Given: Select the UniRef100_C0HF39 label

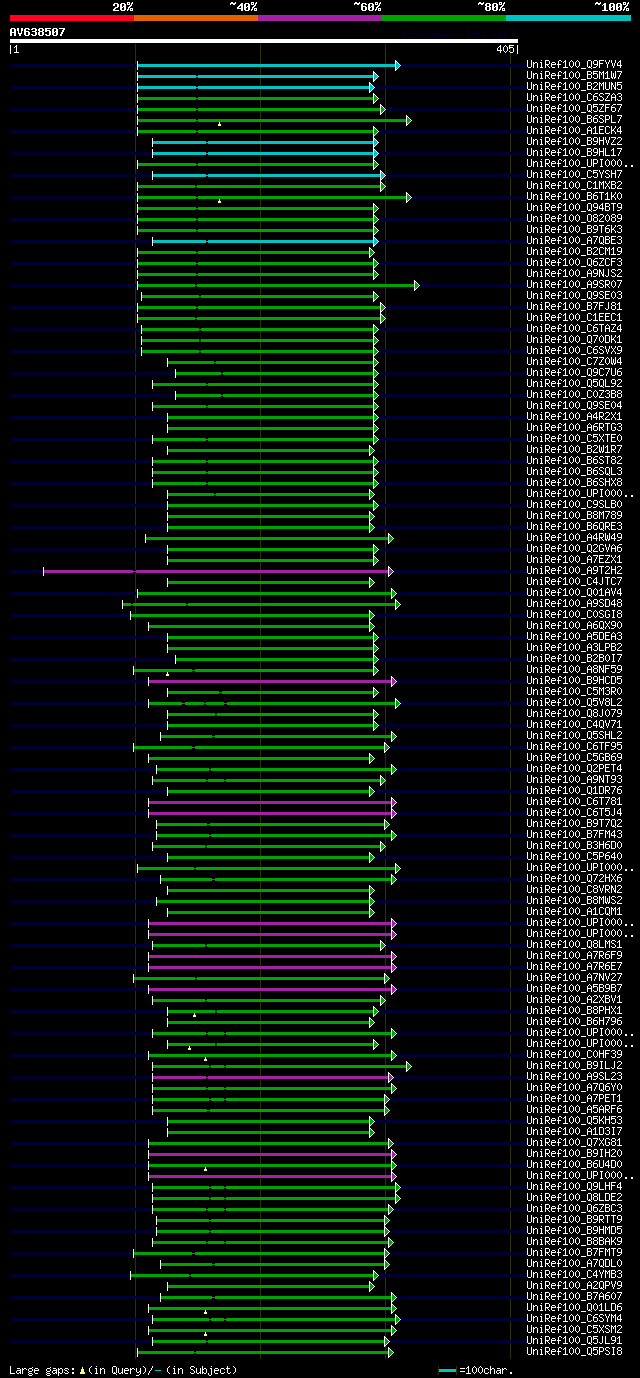Looking at the screenshot, I should 574,1055.
